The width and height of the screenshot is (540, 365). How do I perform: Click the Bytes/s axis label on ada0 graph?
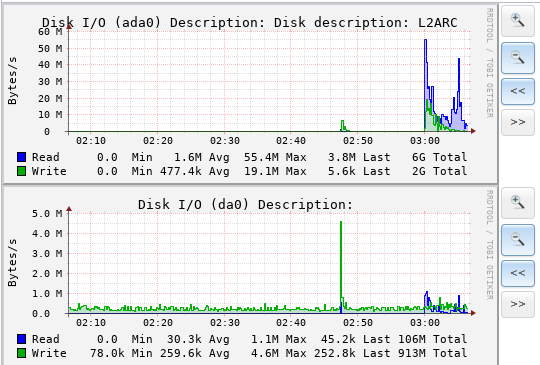point(12,81)
